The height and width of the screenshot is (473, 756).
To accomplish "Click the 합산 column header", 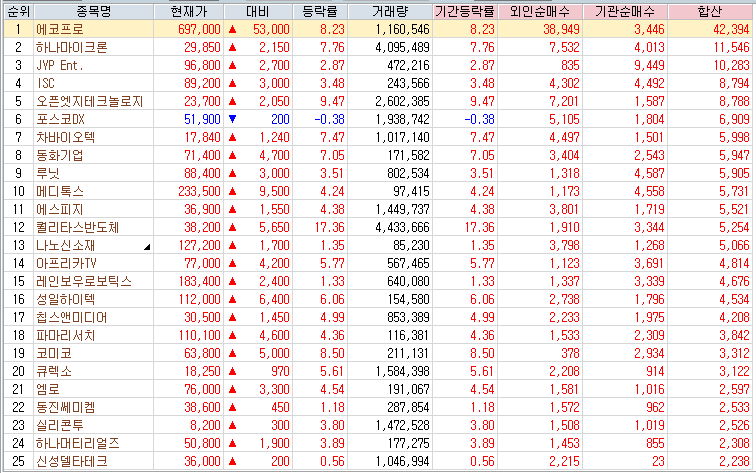I will click(710, 11).
